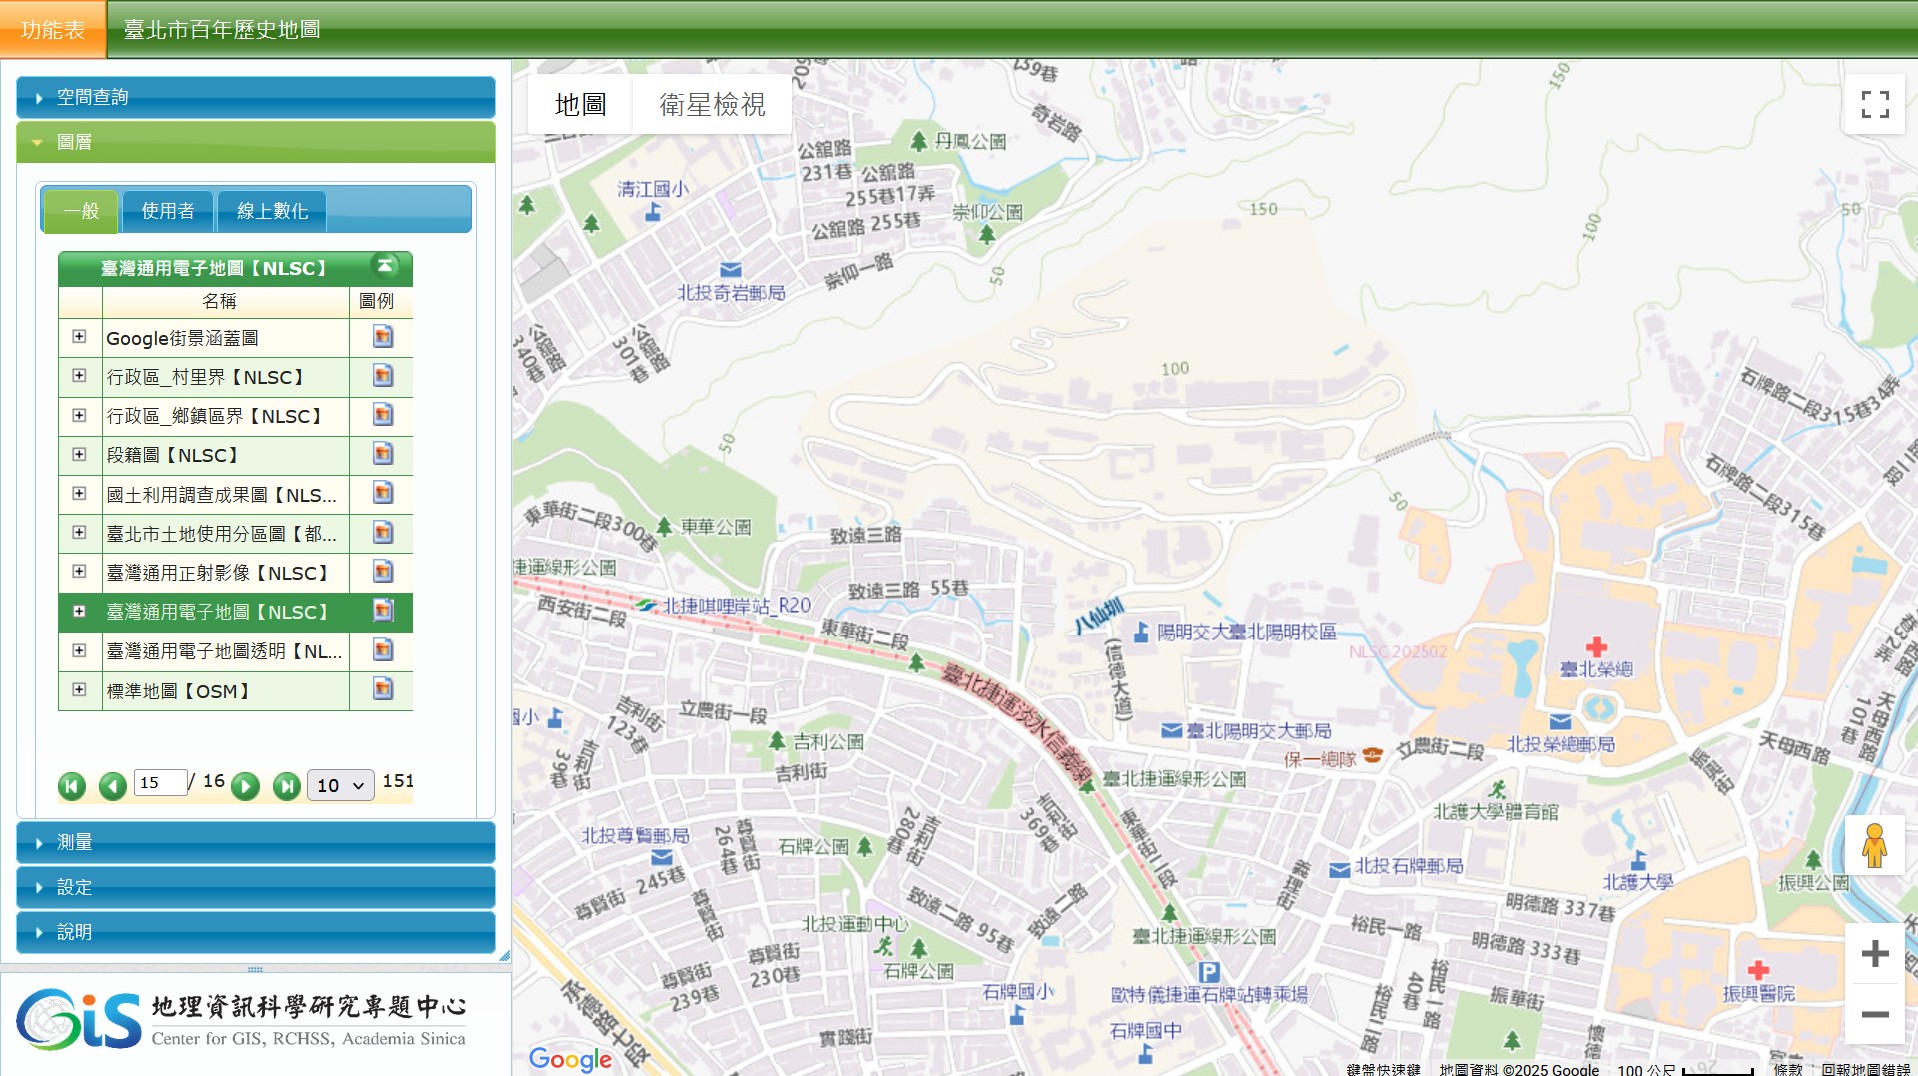Viewport: 1918px width, 1076px height.
Task: Open legend icon for 段籍圖 row
Action: click(x=382, y=454)
